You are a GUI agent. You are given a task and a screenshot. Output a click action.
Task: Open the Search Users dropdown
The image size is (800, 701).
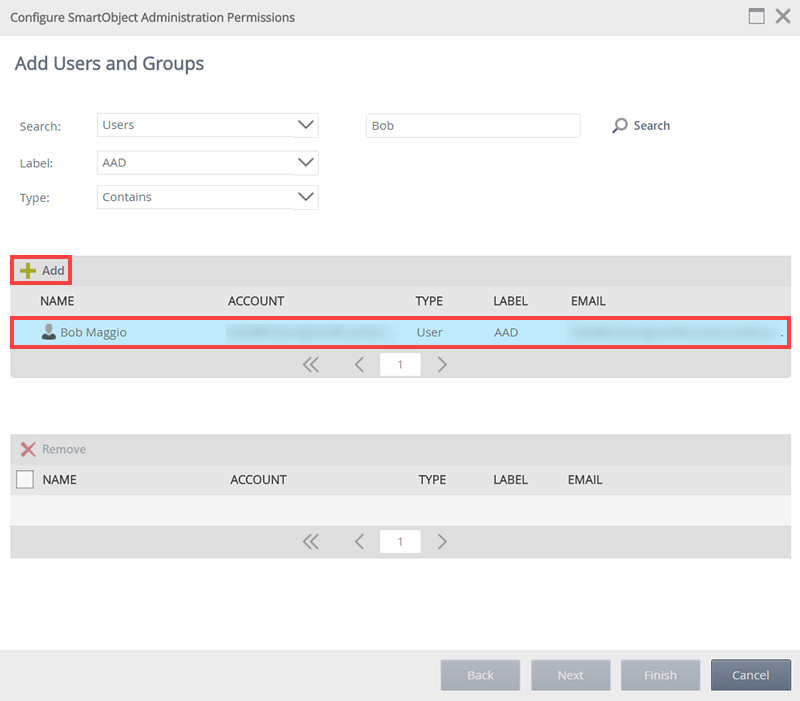coord(306,126)
